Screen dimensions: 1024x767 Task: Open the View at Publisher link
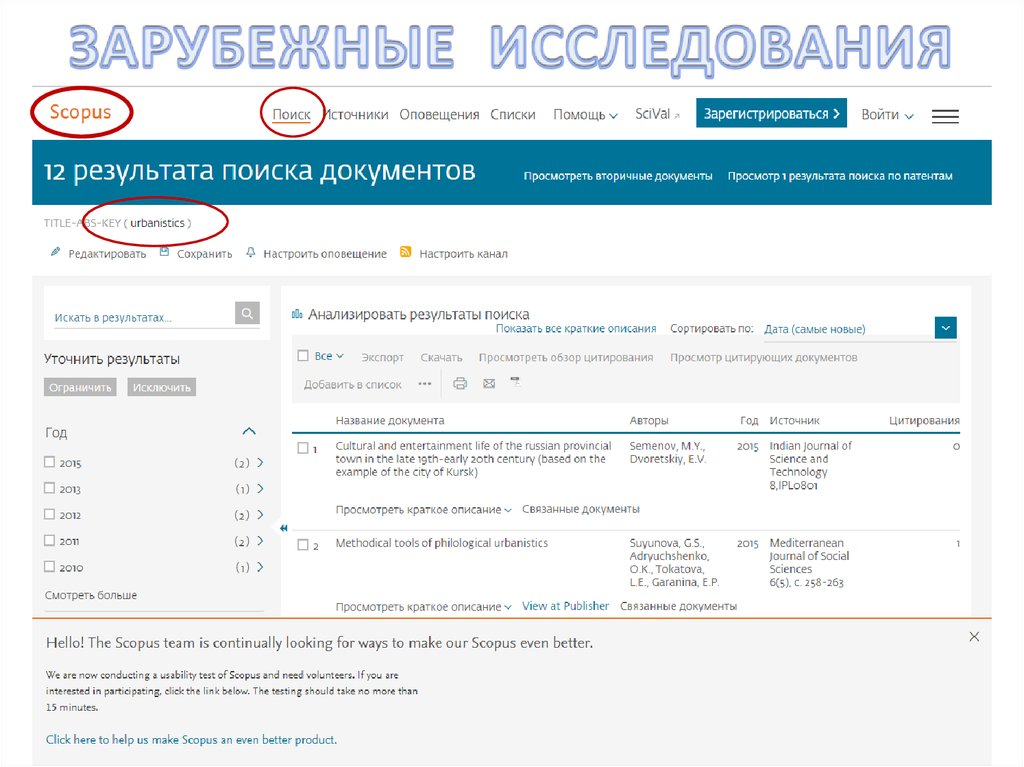click(565, 606)
